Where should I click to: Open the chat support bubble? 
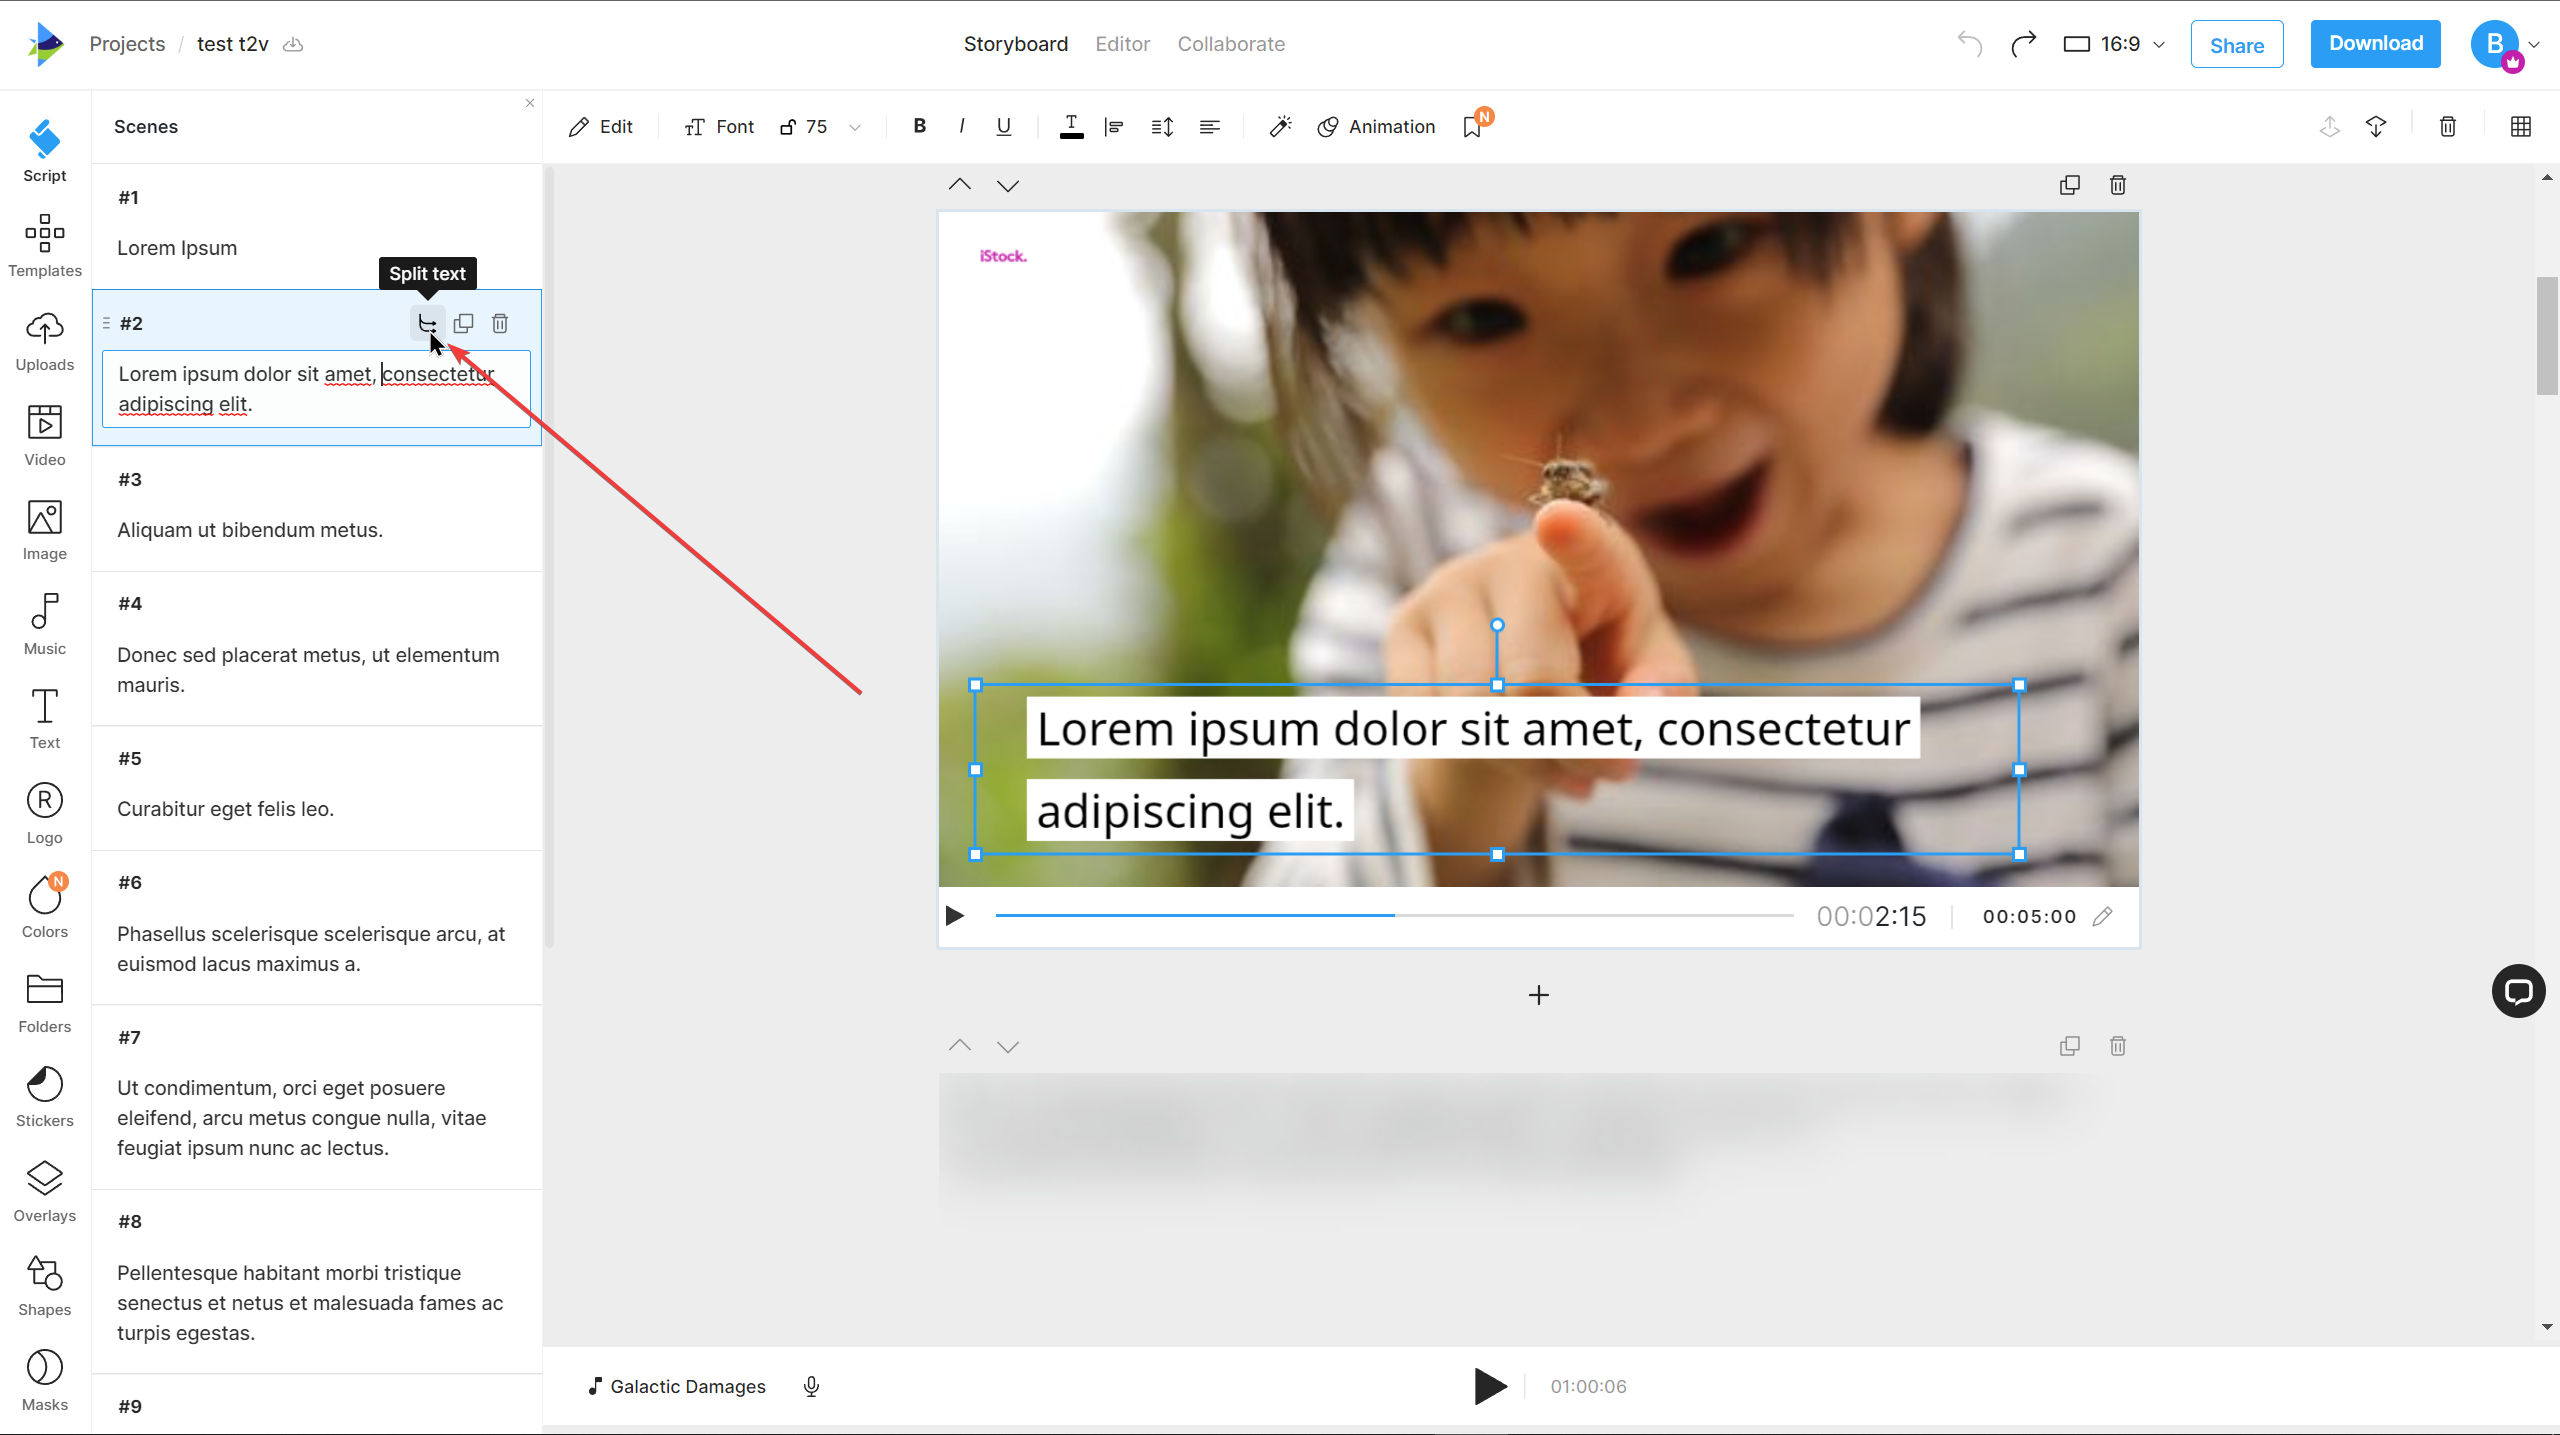coord(2519,991)
